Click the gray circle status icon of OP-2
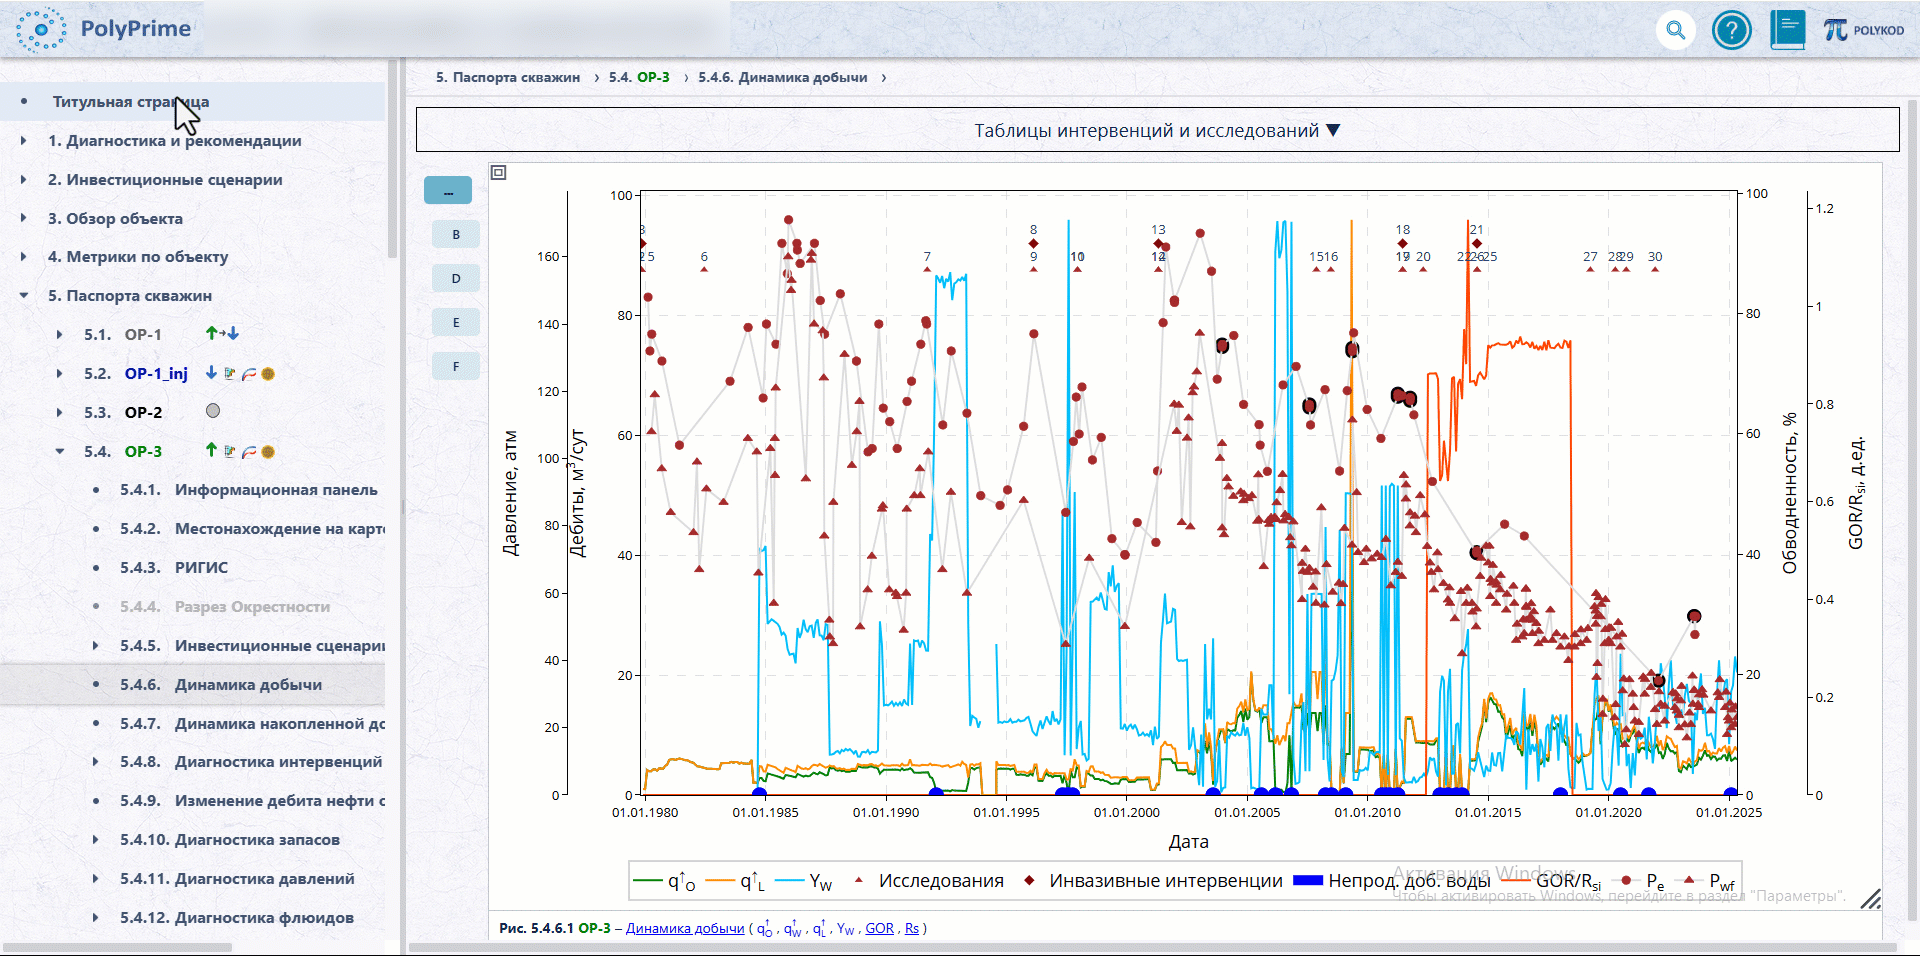This screenshot has width=1920, height=956. (213, 411)
